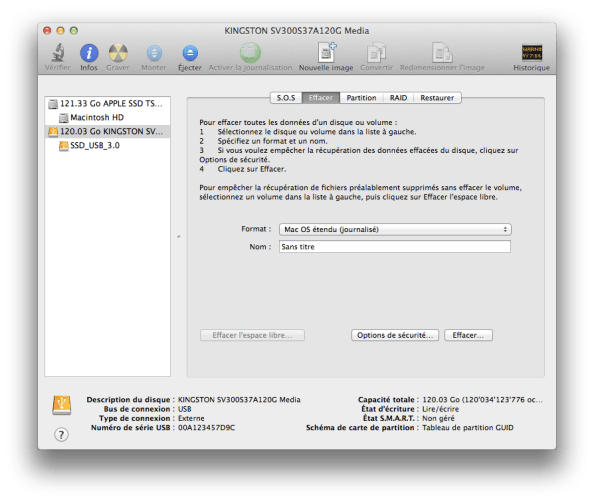Click the green zoom window button
Image resolution: width=594 pixels, height=502 pixels.
coord(74,31)
